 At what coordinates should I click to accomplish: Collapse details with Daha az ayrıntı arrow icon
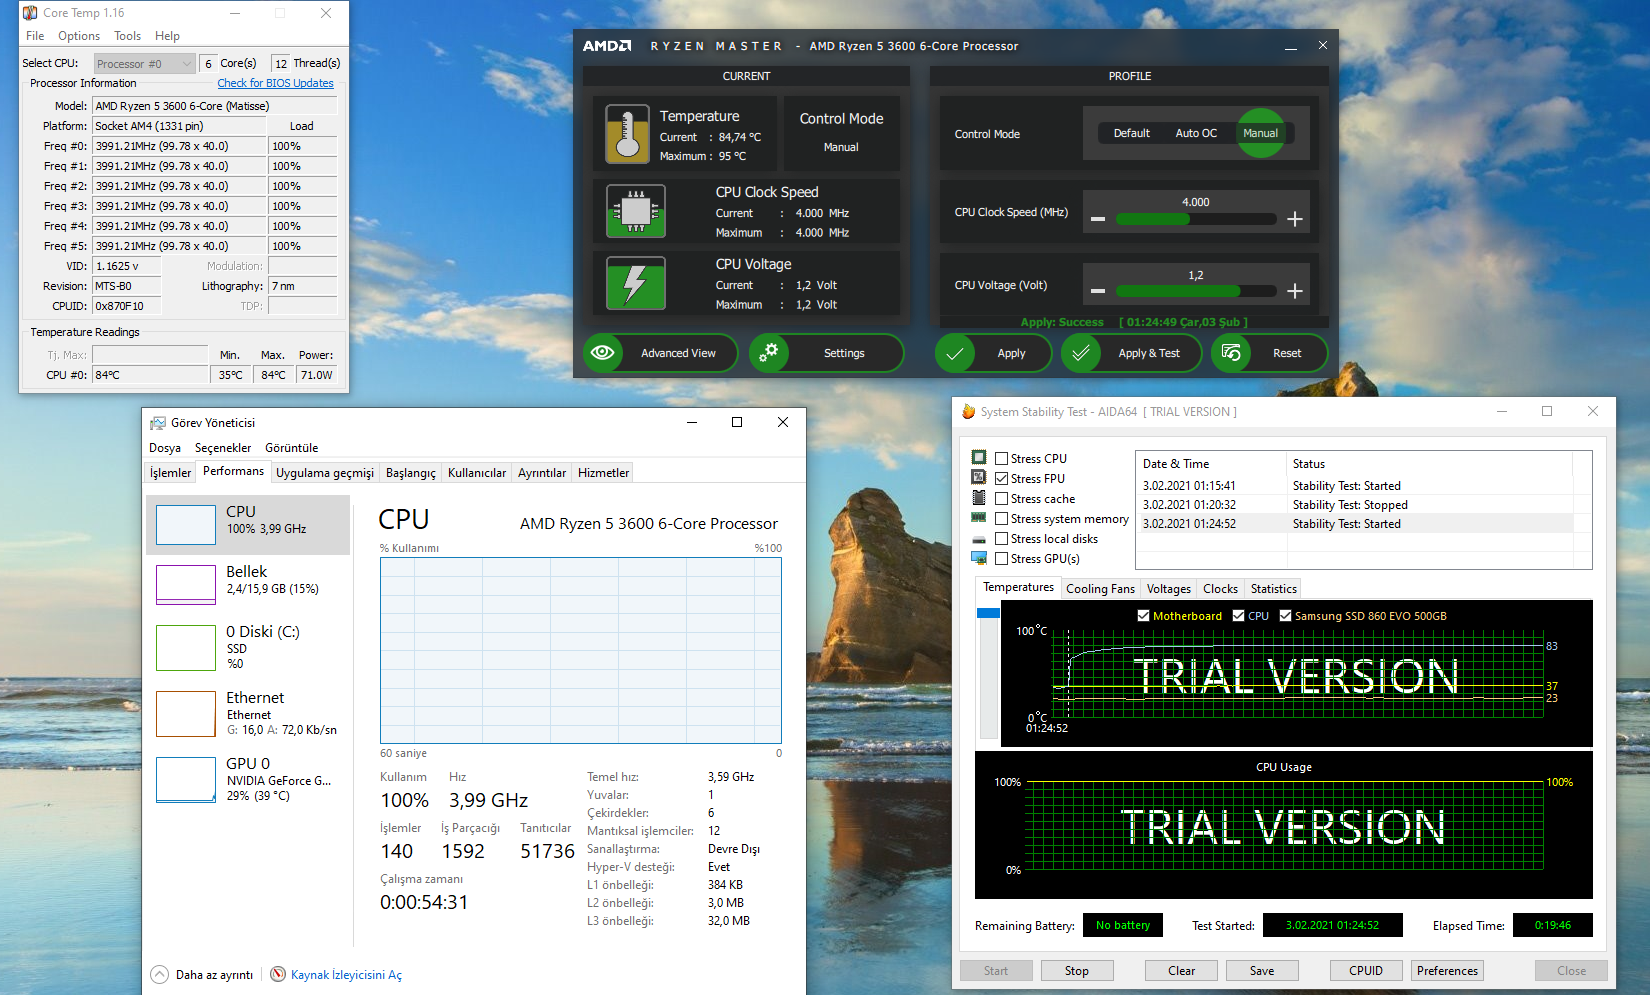[x=160, y=974]
